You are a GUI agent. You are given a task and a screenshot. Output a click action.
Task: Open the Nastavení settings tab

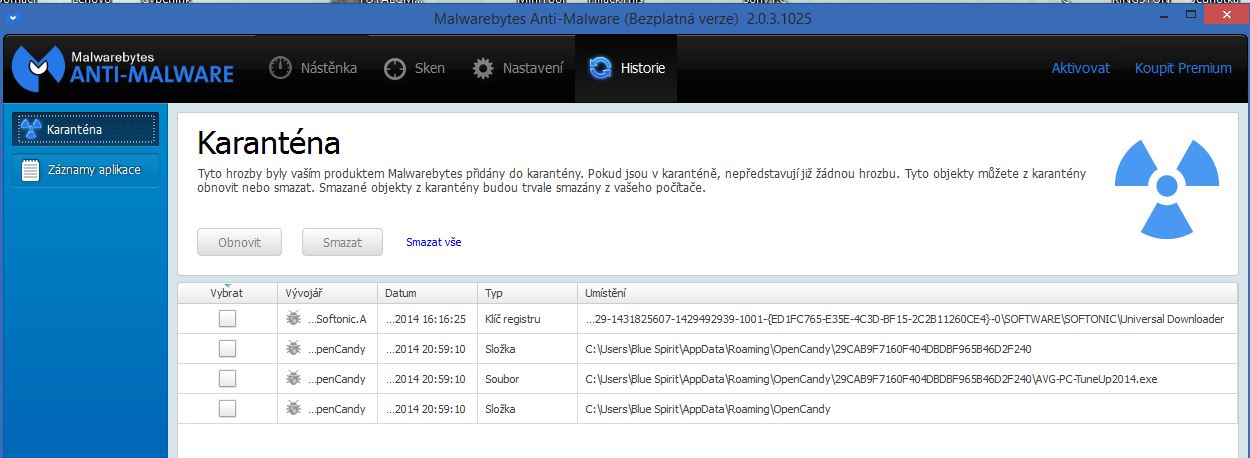click(x=518, y=68)
